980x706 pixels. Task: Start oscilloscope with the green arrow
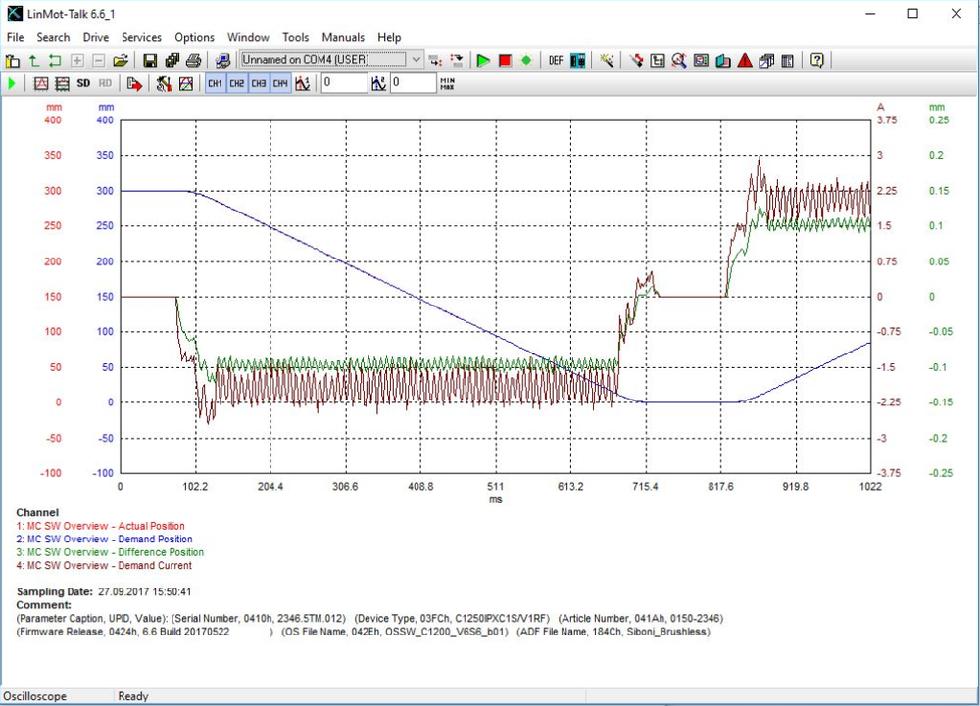[x=12, y=84]
